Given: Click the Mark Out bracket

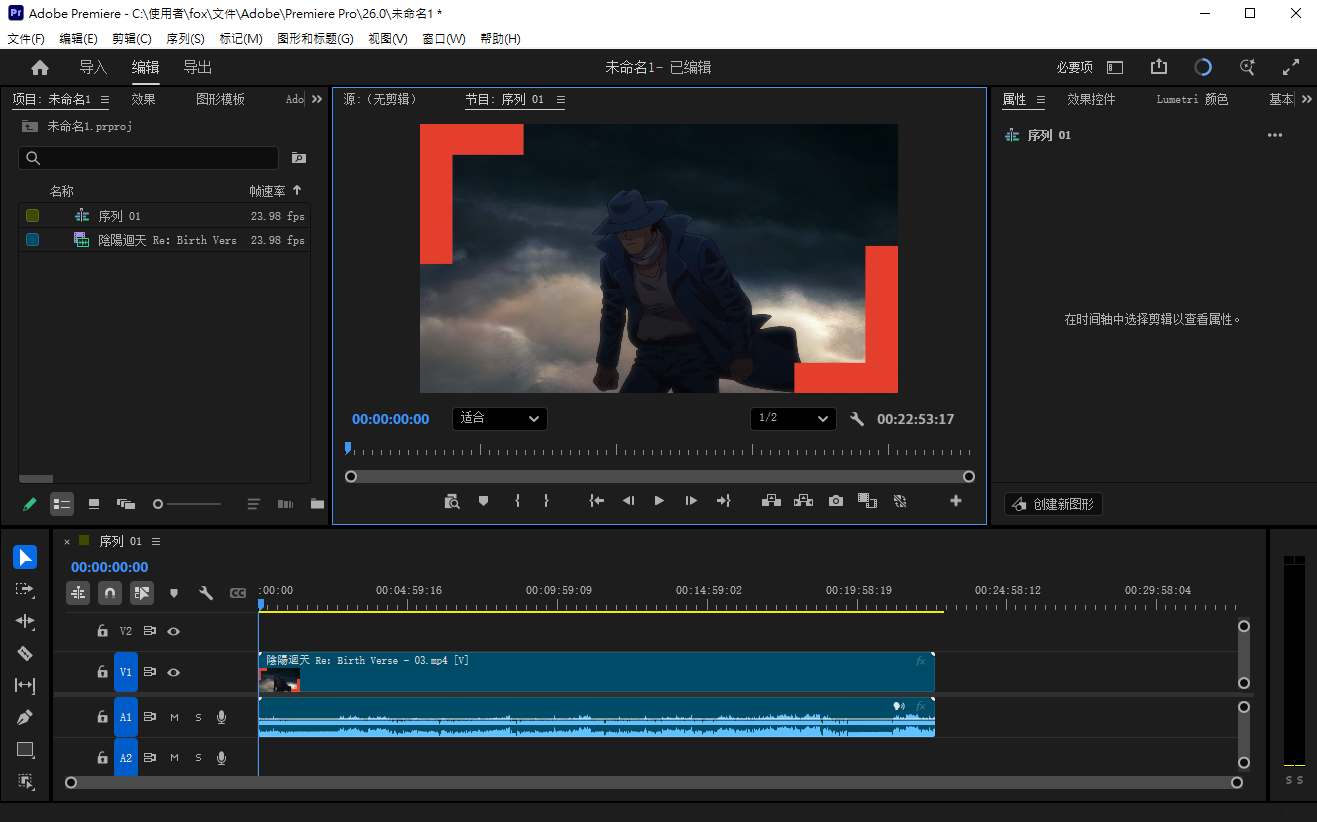Looking at the screenshot, I should click(x=546, y=501).
